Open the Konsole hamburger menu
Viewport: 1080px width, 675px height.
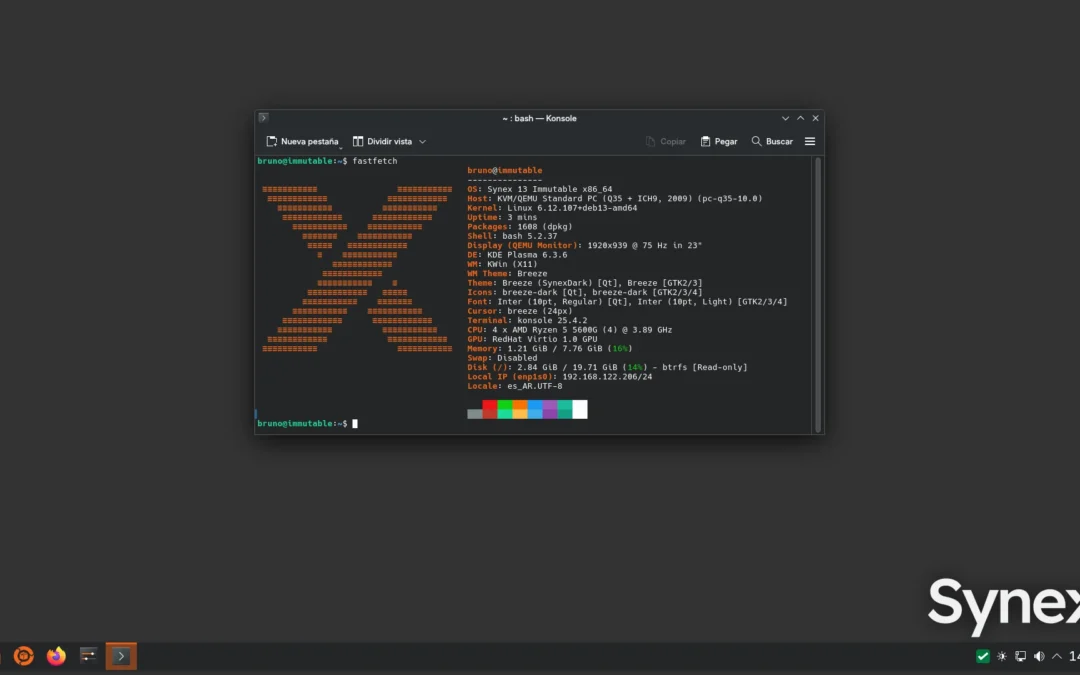pos(810,141)
